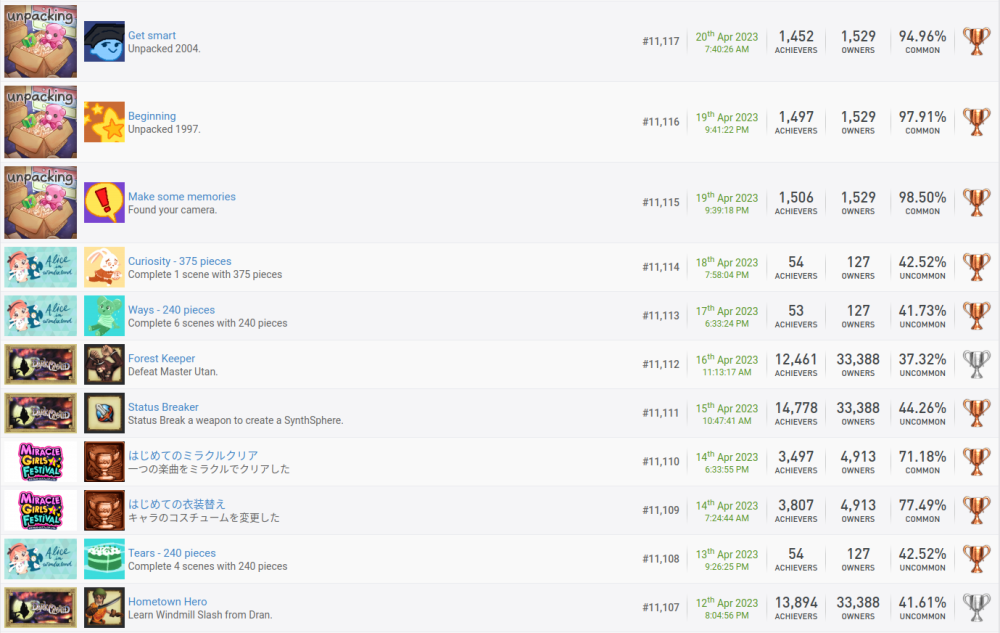Follow the "はじめてのミラクルクリア" link
Image resolution: width=1000 pixels, height=633 pixels.
coord(193,456)
